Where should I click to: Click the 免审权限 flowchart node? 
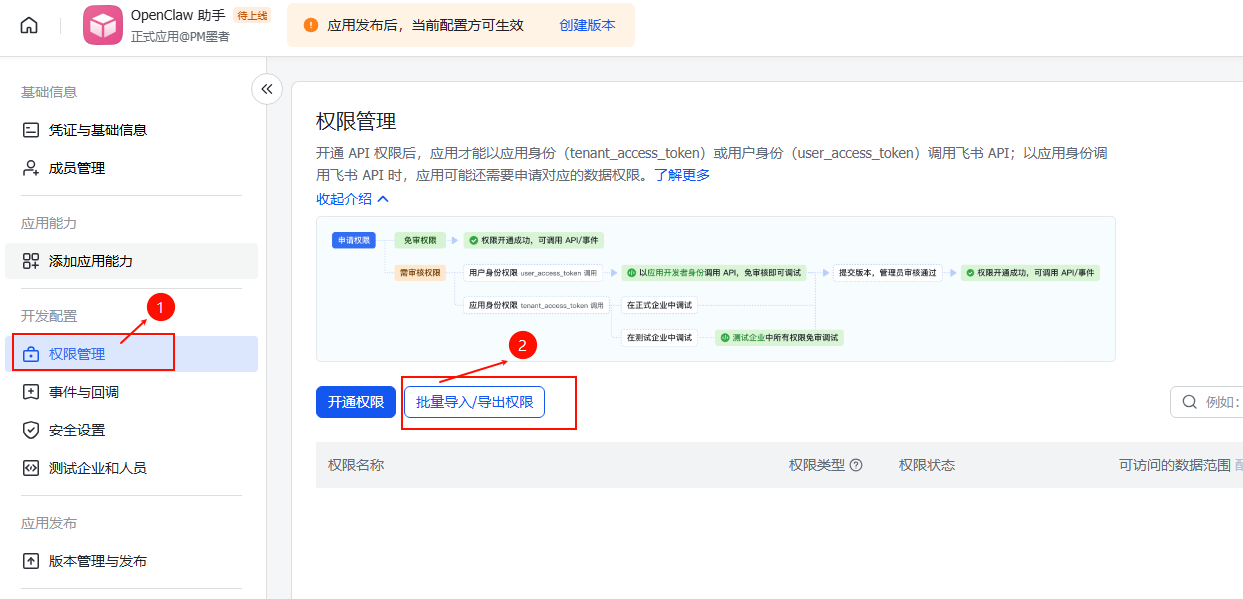tap(420, 240)
